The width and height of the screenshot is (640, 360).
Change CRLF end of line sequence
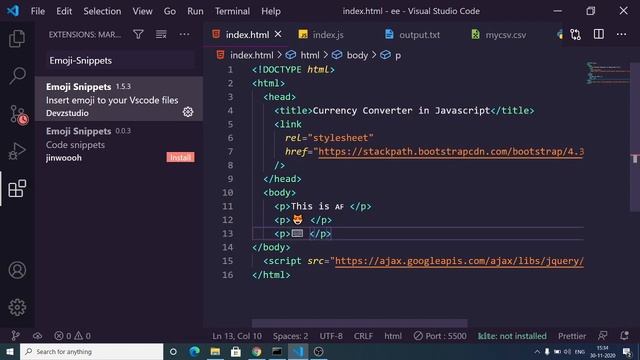(x=363, y=336)
